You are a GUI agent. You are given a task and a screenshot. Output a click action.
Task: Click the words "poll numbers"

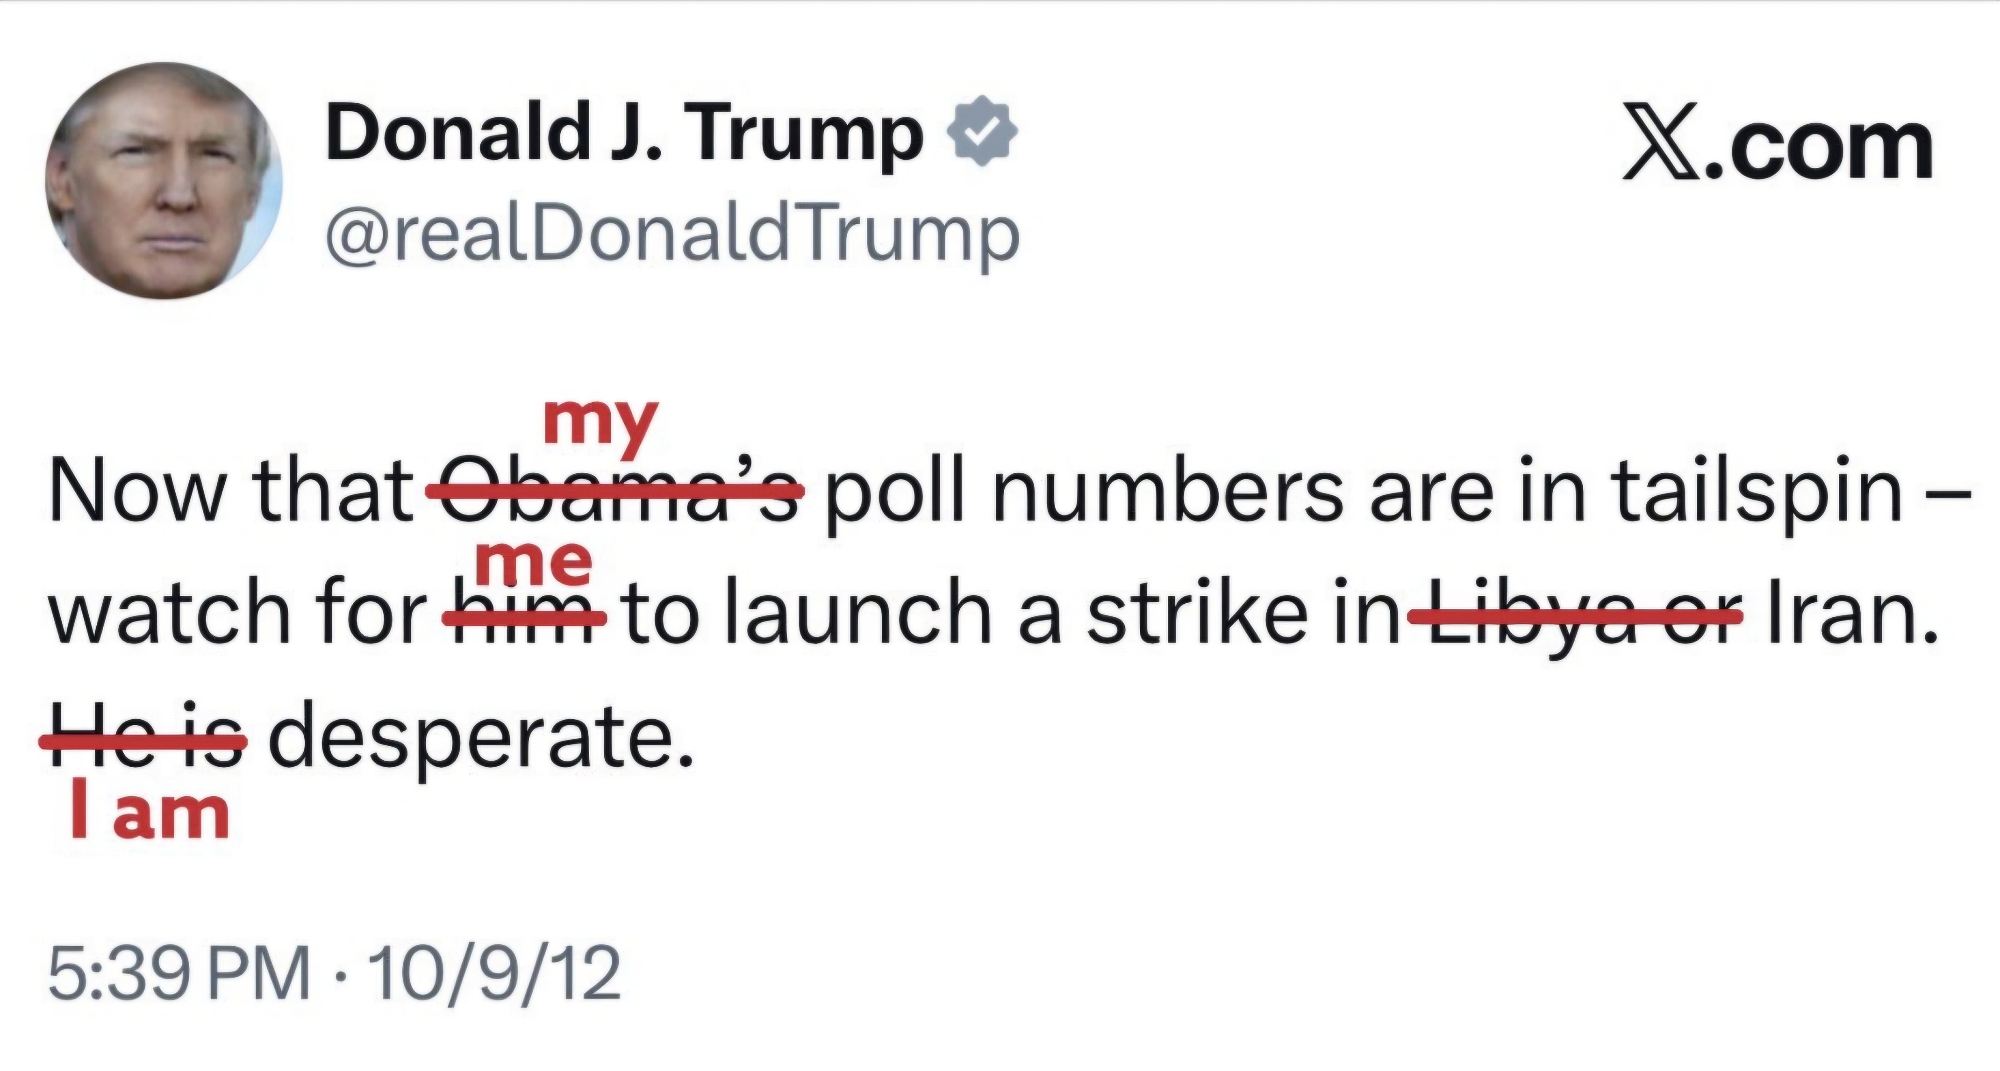point(1084,491)
